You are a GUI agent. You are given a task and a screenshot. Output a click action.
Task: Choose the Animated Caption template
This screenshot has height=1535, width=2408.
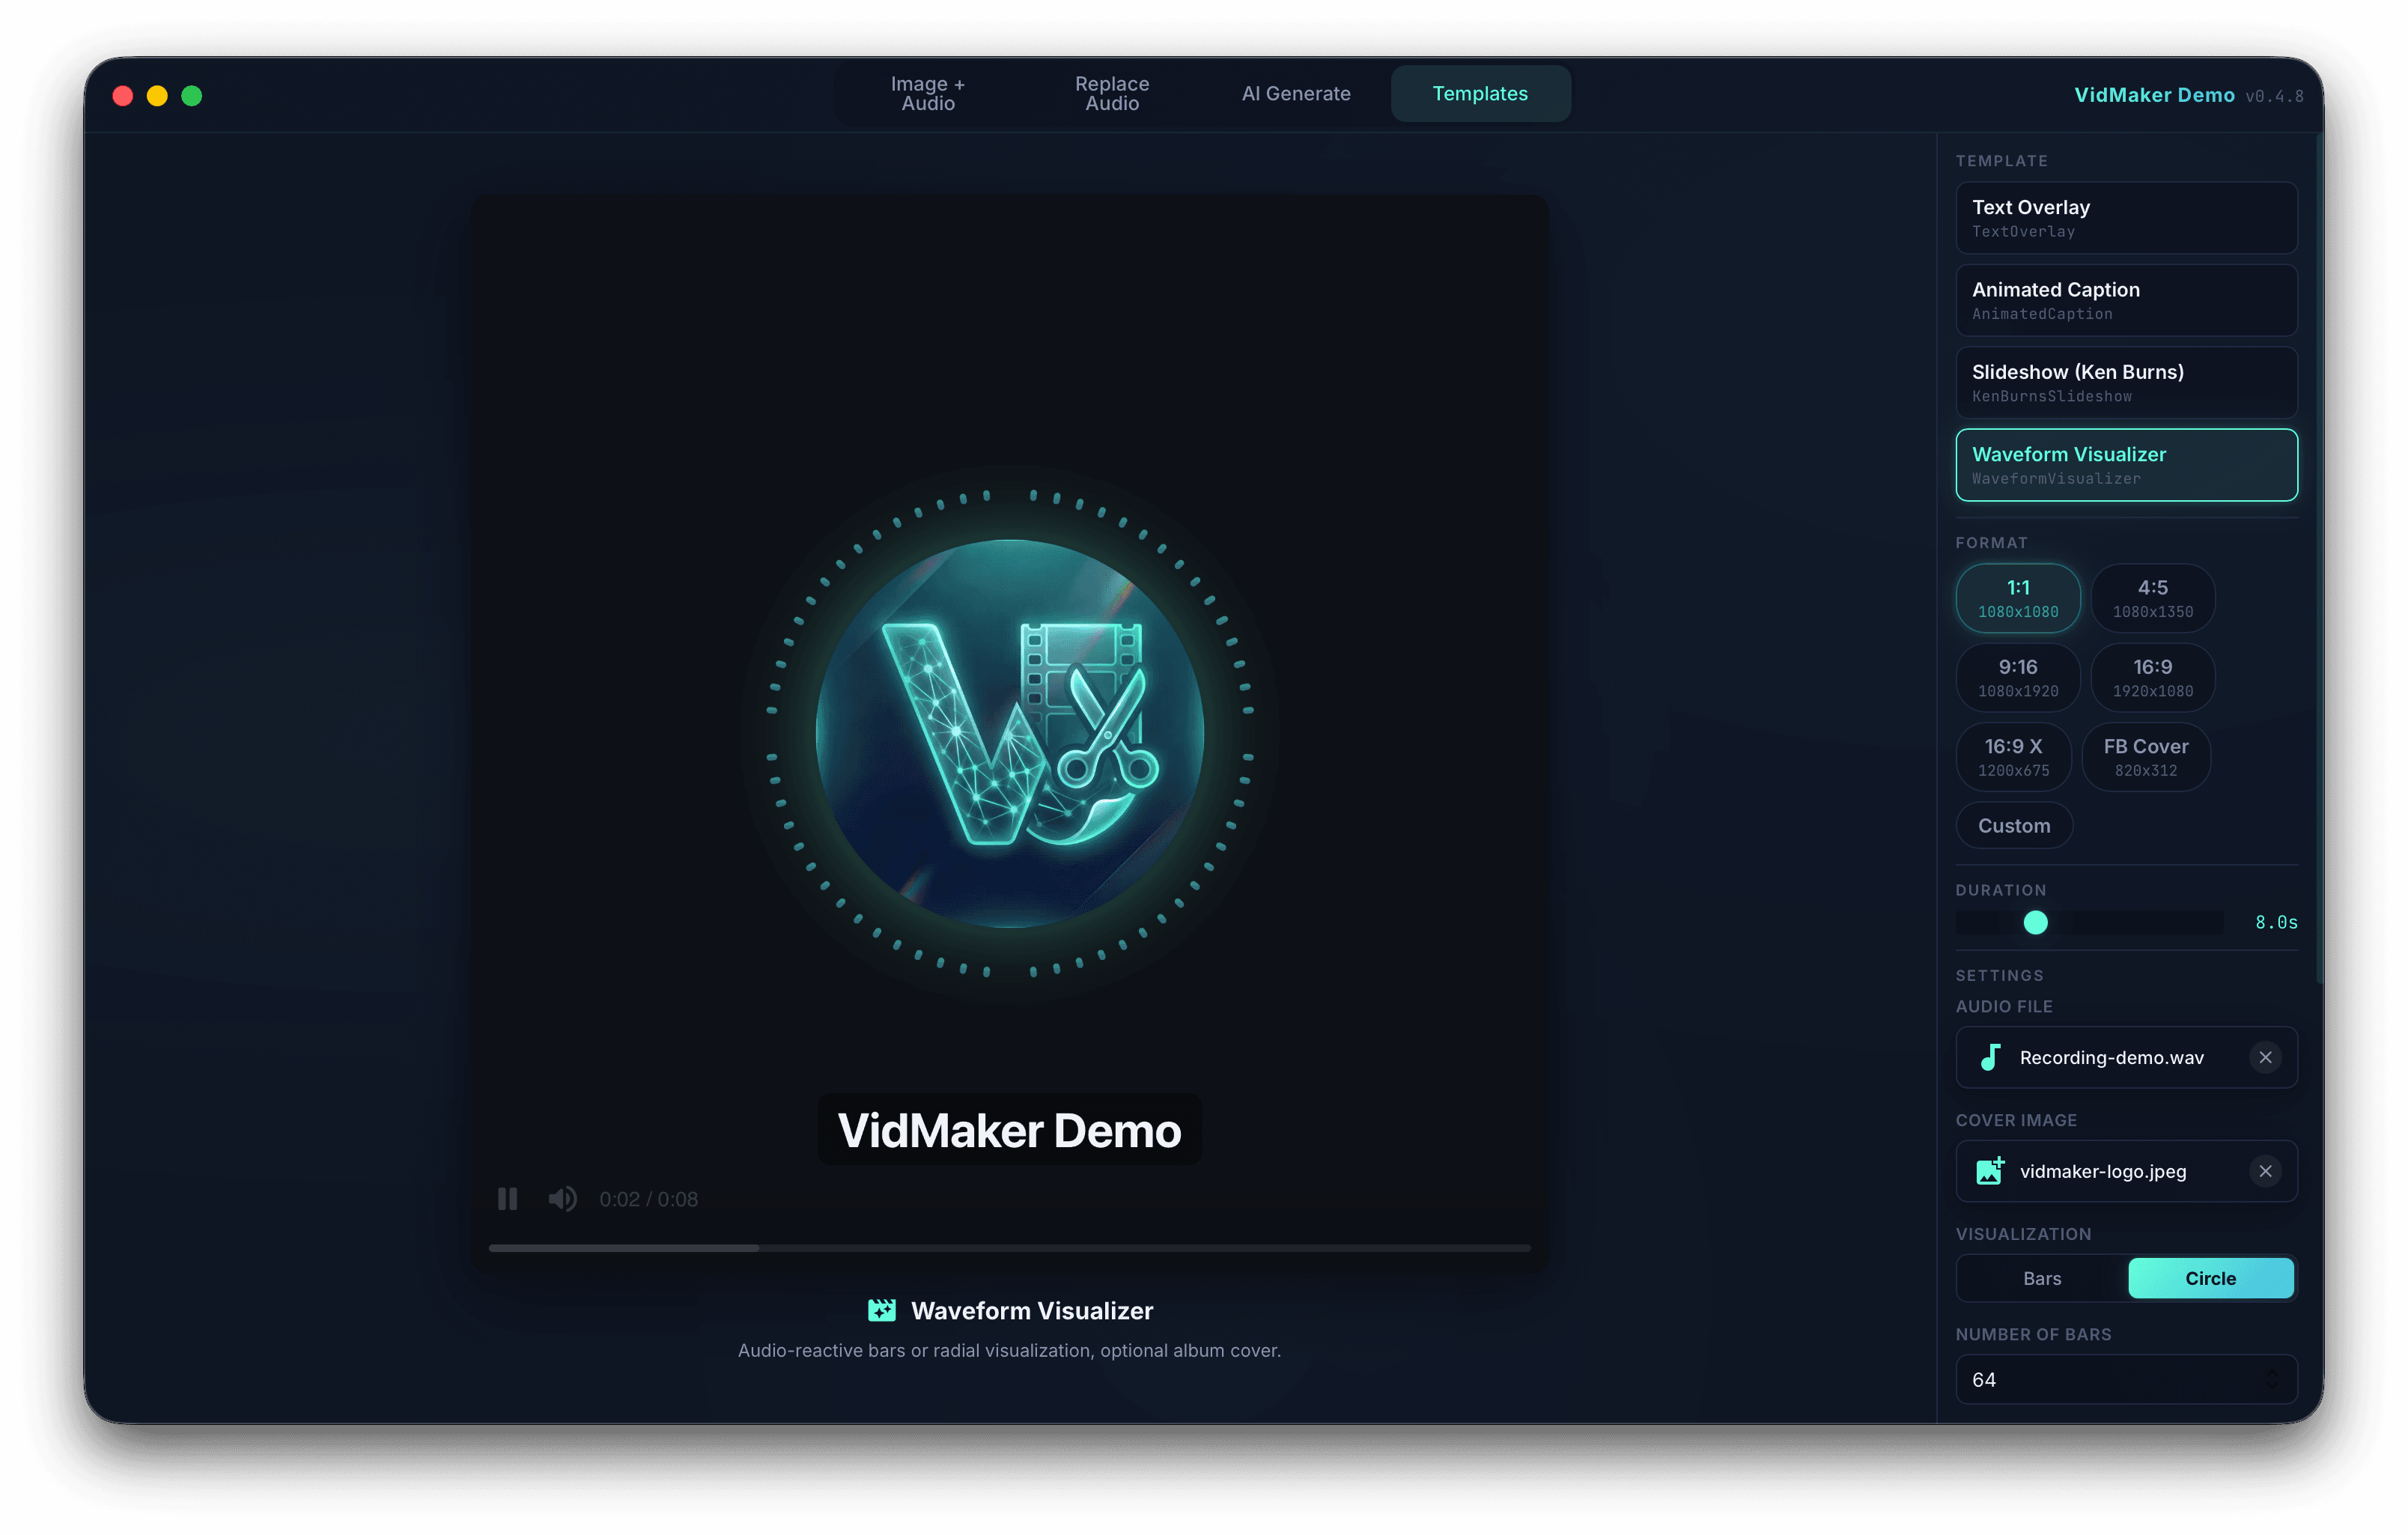(2126, 300)
